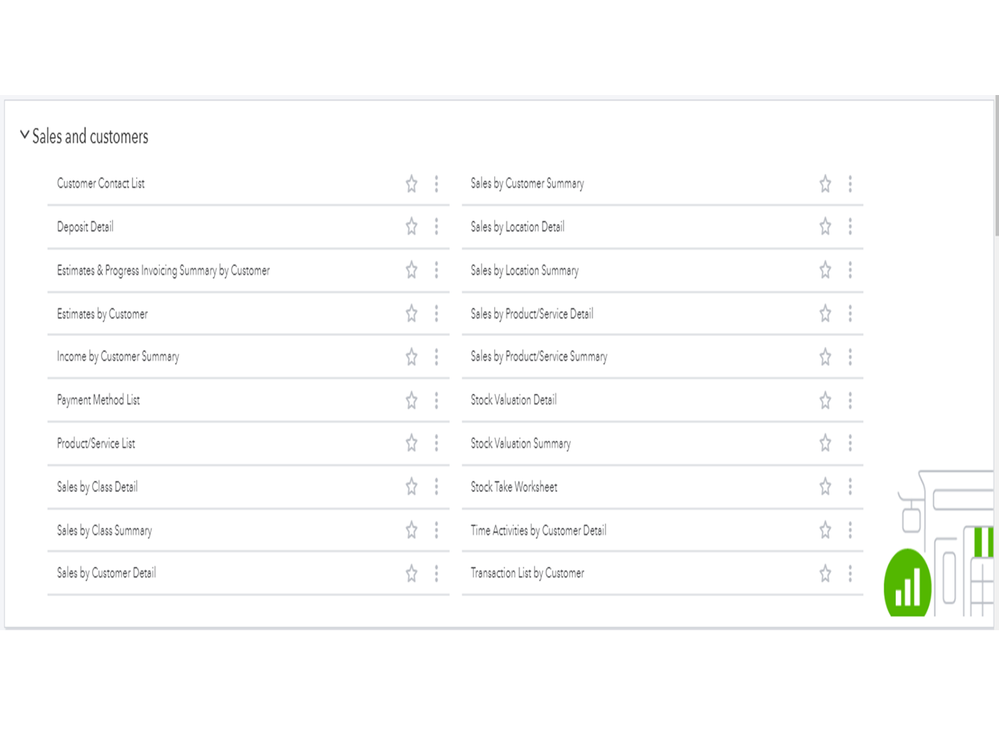Viewport: 999px width, 749px height.
Task: Open Estimates & Progress Invoicing Summary by Customer
Action: point(163,270)
